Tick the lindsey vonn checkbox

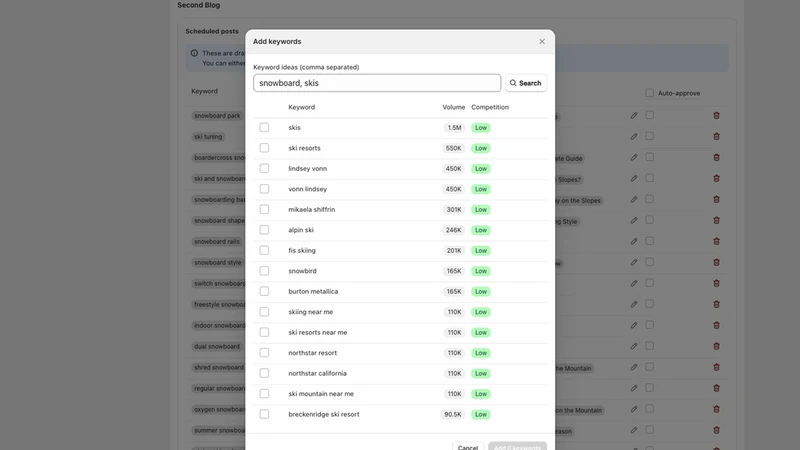click(x=264, y=168)
